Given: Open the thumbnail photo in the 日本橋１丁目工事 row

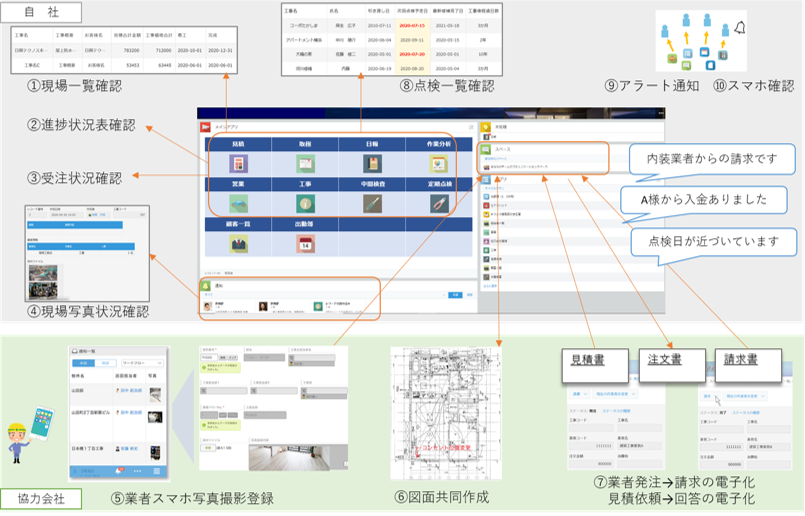Looking at the screenshot, I should [156, 453].
